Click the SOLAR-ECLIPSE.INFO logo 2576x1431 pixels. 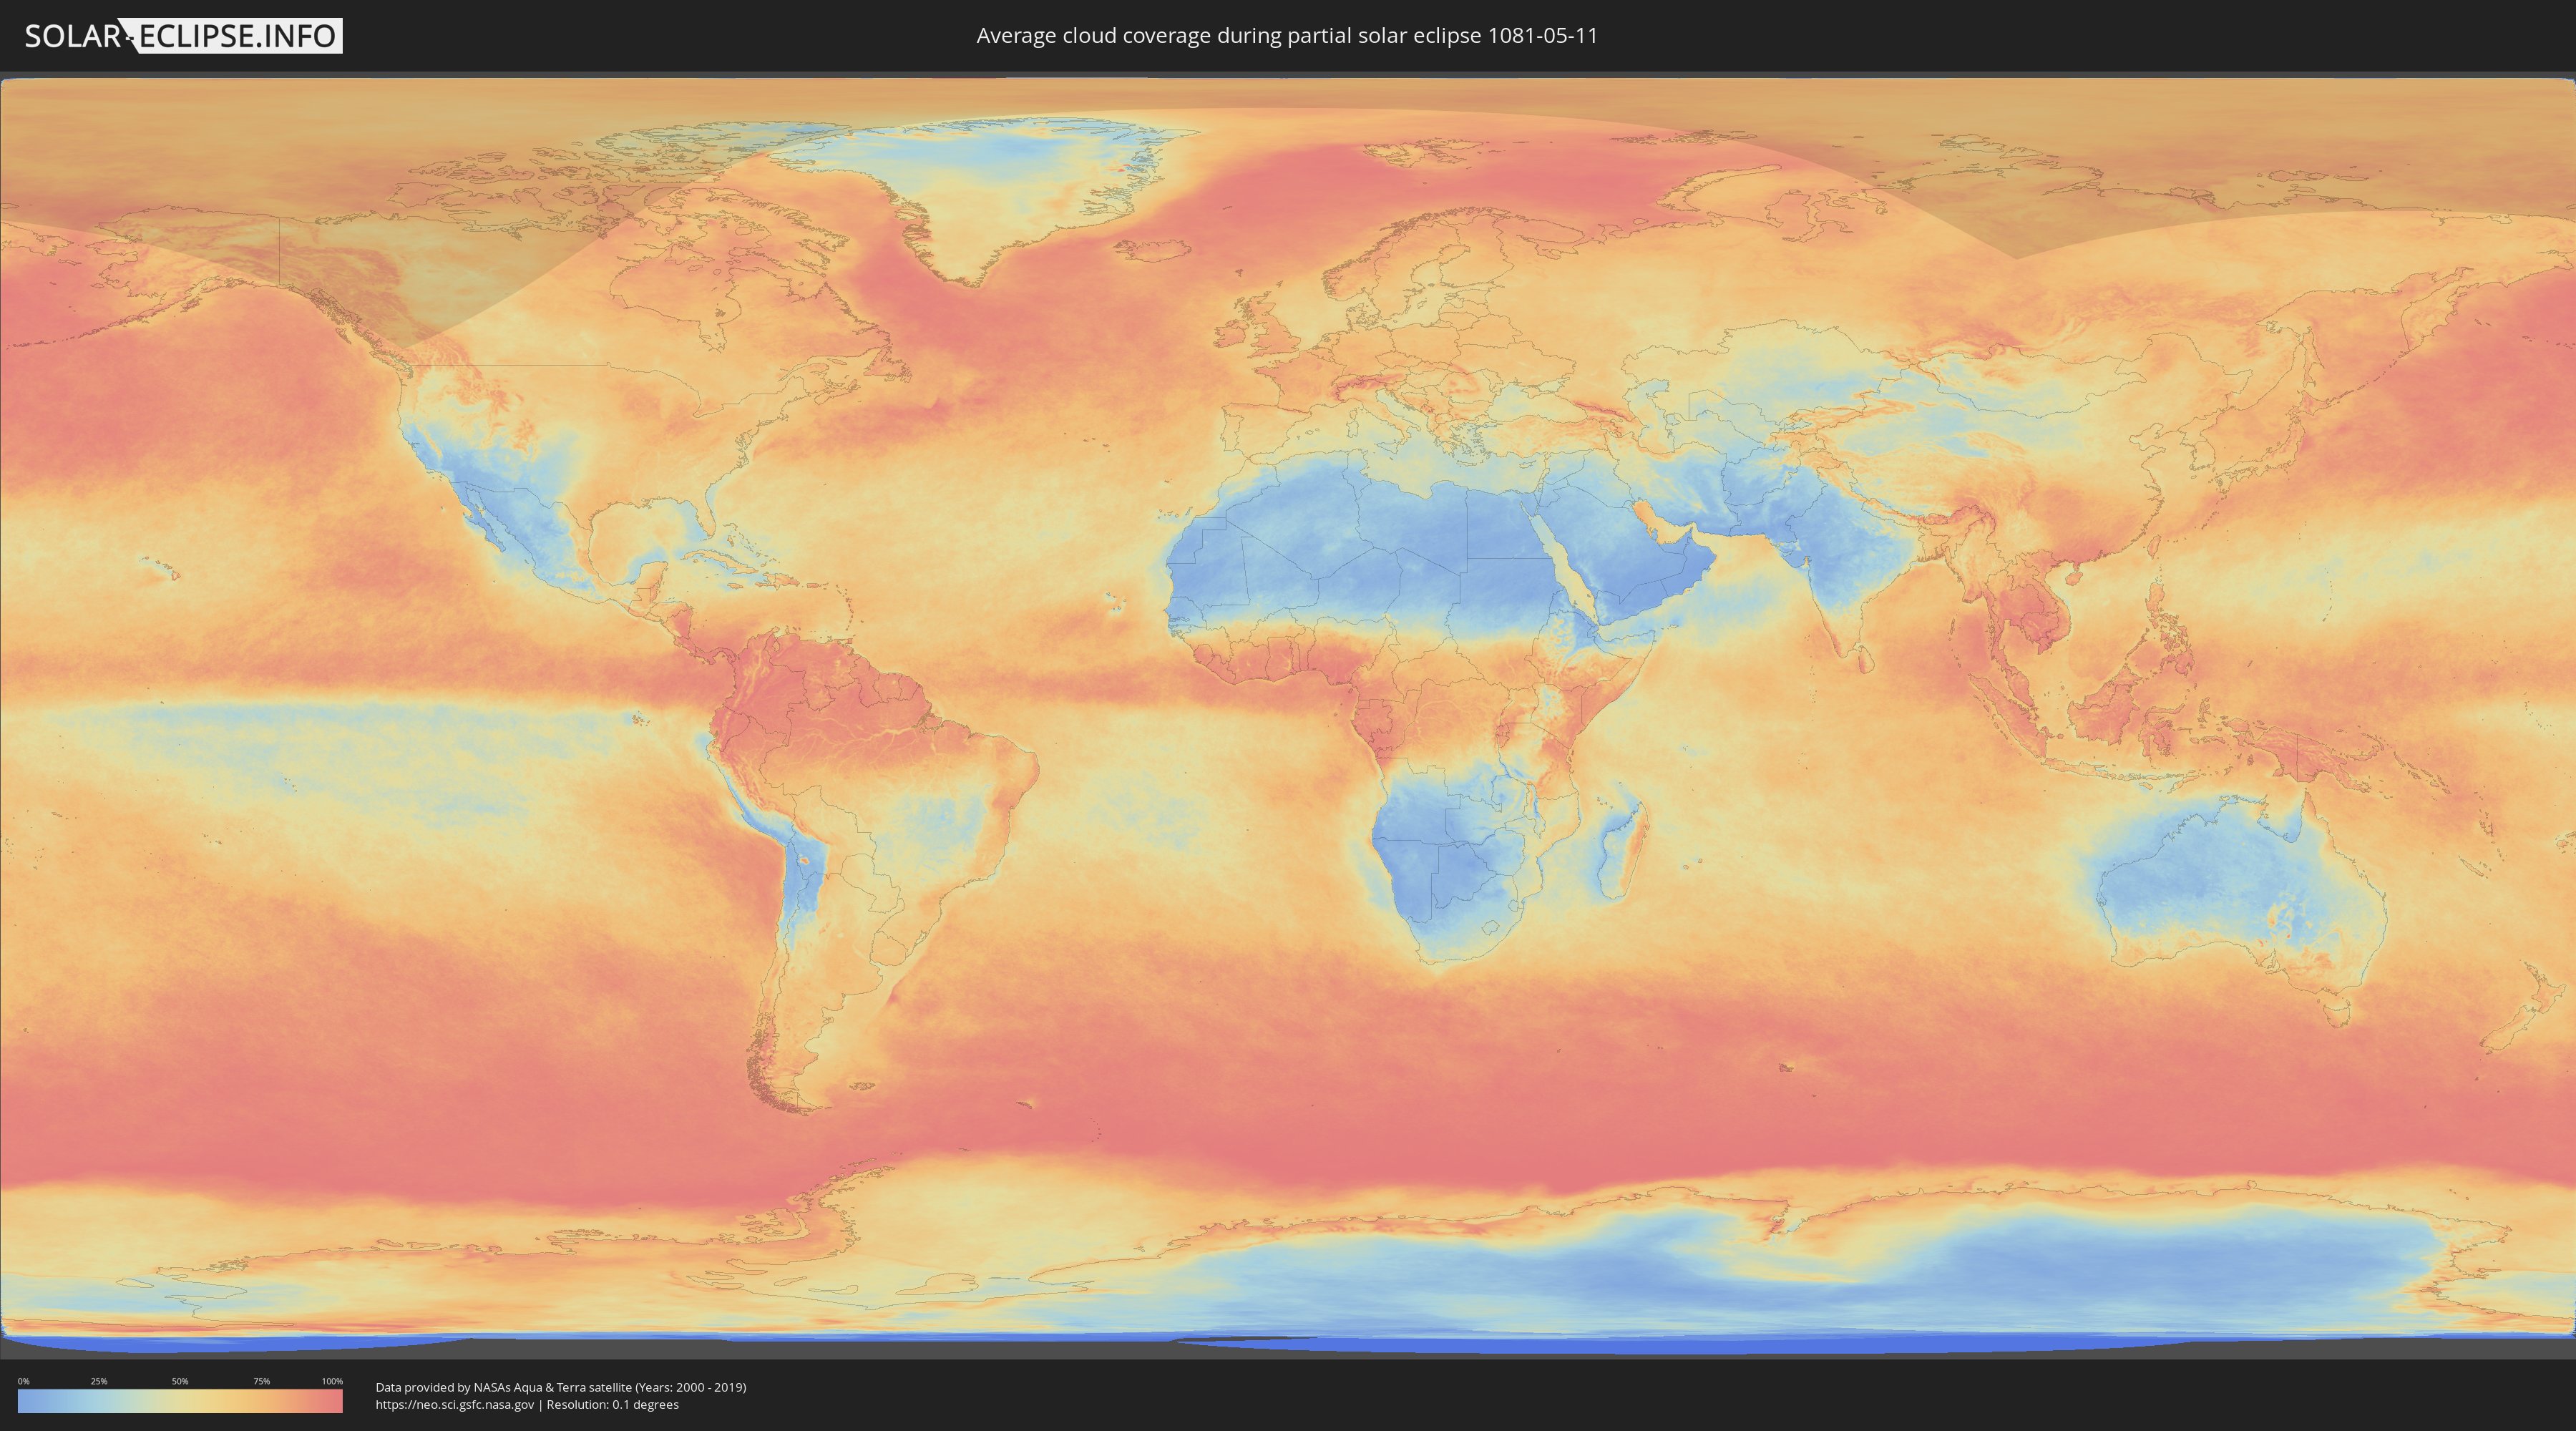click(x=183, y=36)
